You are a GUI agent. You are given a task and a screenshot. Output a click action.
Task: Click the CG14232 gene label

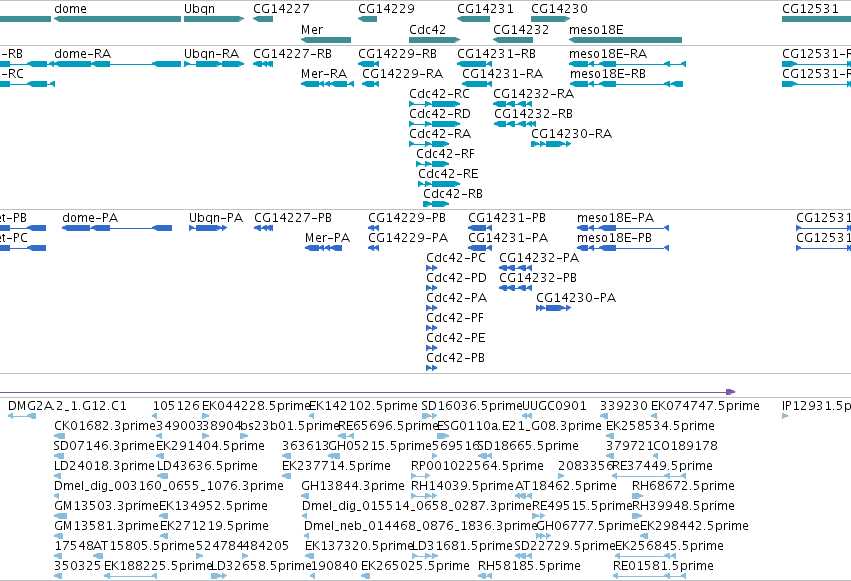pos(521,29)
